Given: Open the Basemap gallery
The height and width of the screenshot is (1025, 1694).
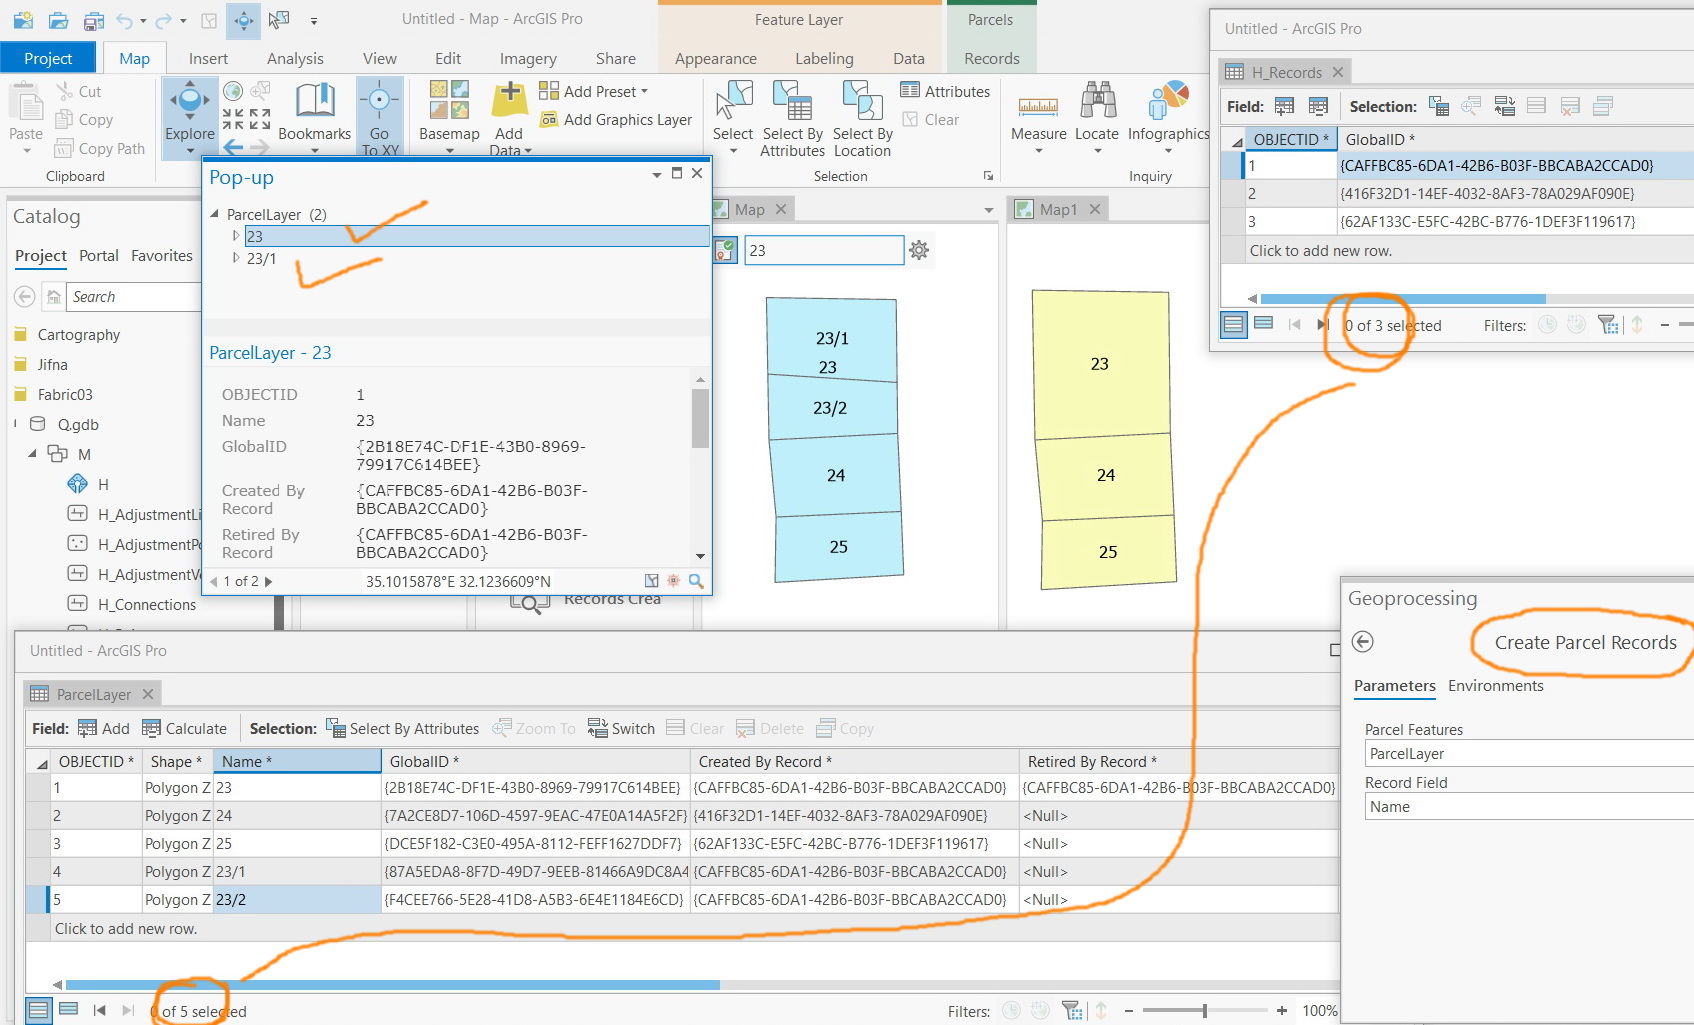Looking at the screenshot, I should coord(449,116).
